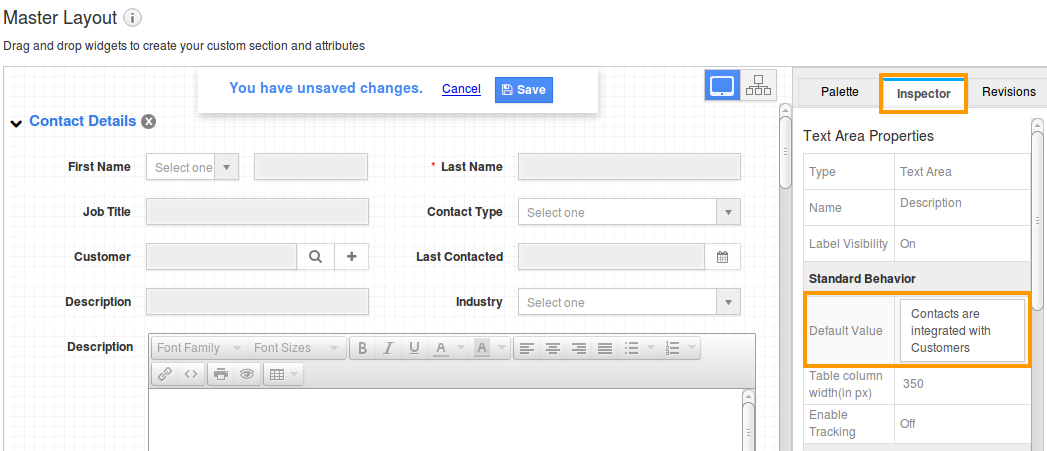Open source code view in editor

[191, 374]
